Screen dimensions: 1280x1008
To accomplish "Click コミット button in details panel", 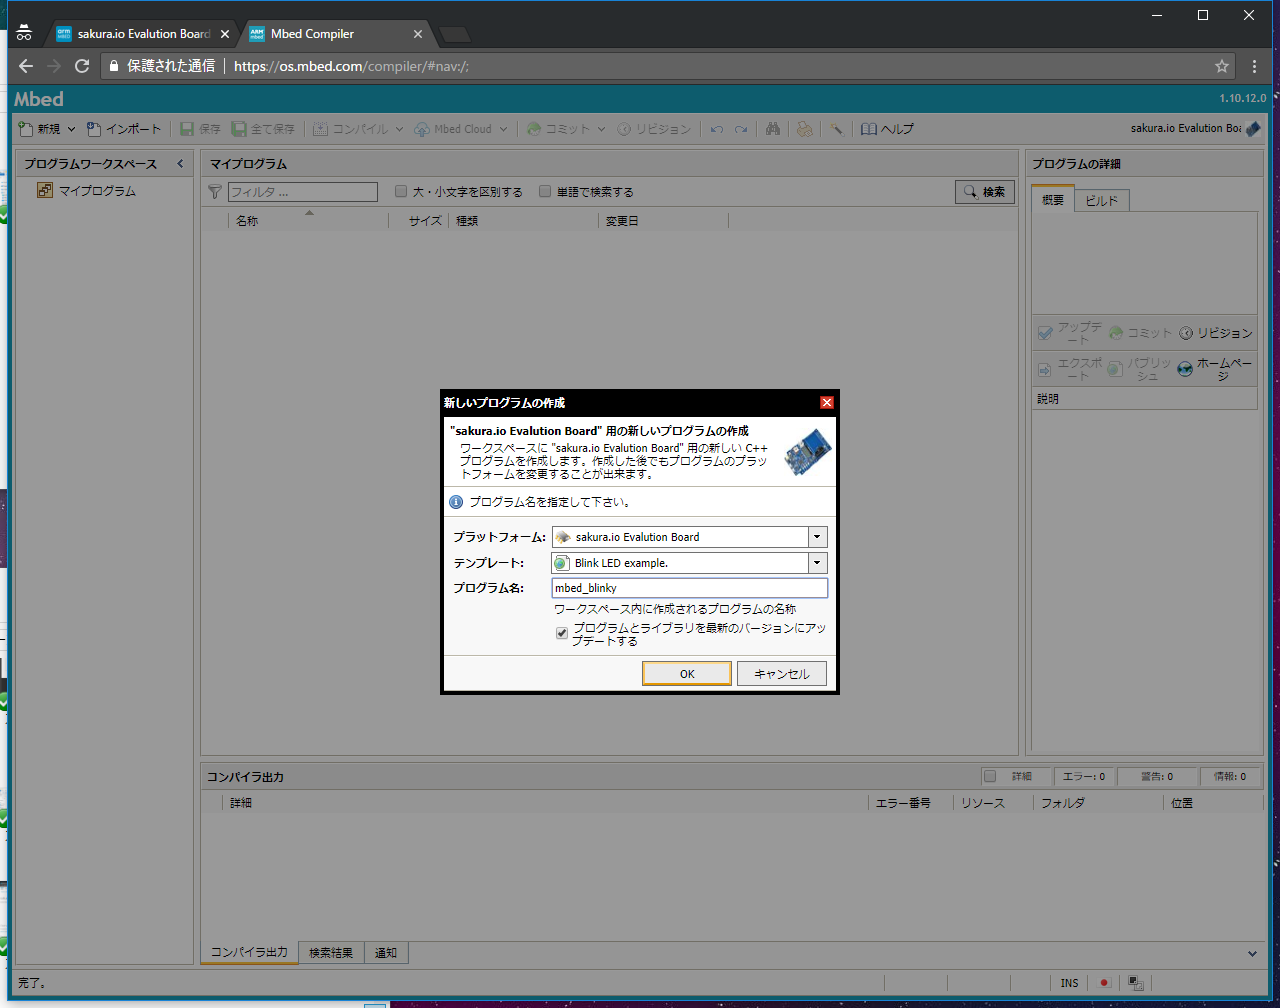I will pos(1139,333).
